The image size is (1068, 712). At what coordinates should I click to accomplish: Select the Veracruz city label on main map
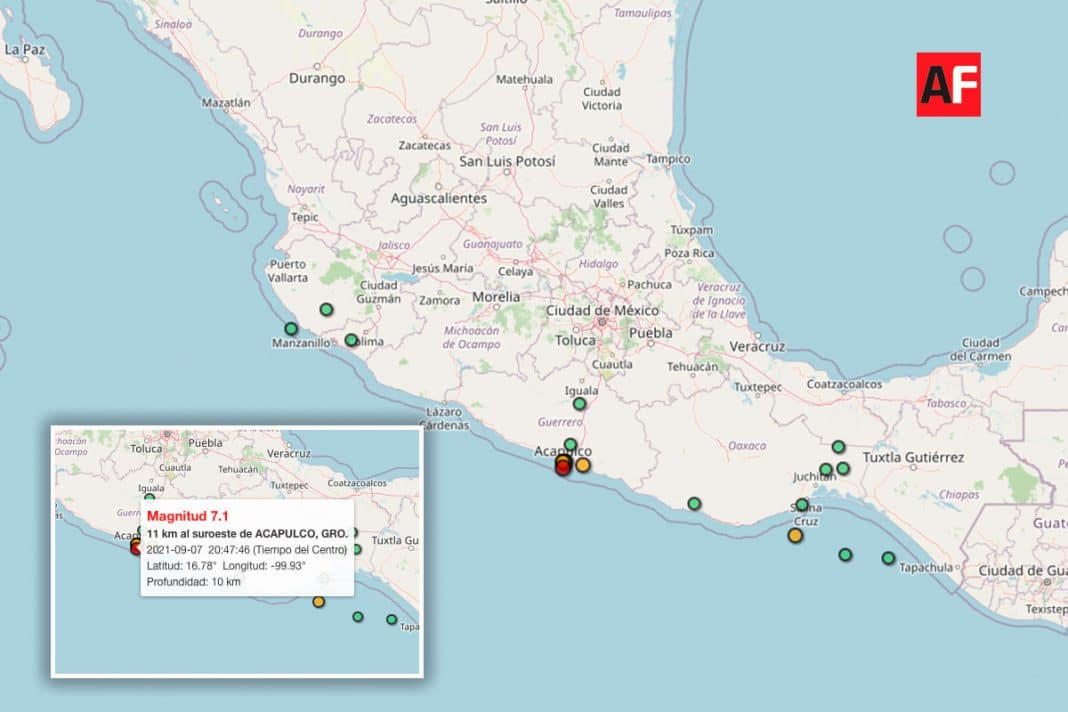coord(757,346)
